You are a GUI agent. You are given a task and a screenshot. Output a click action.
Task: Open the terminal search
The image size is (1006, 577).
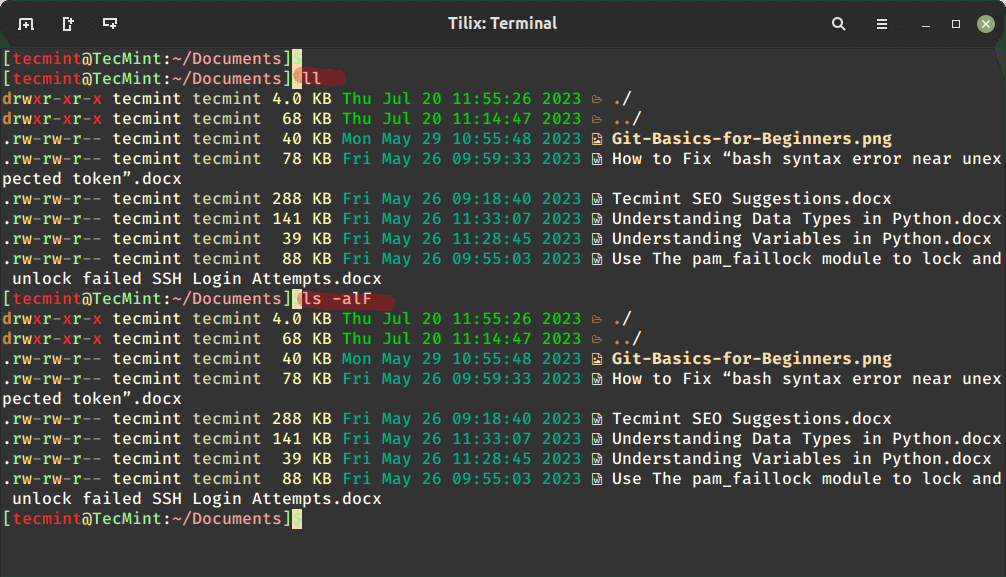point(838,23)
